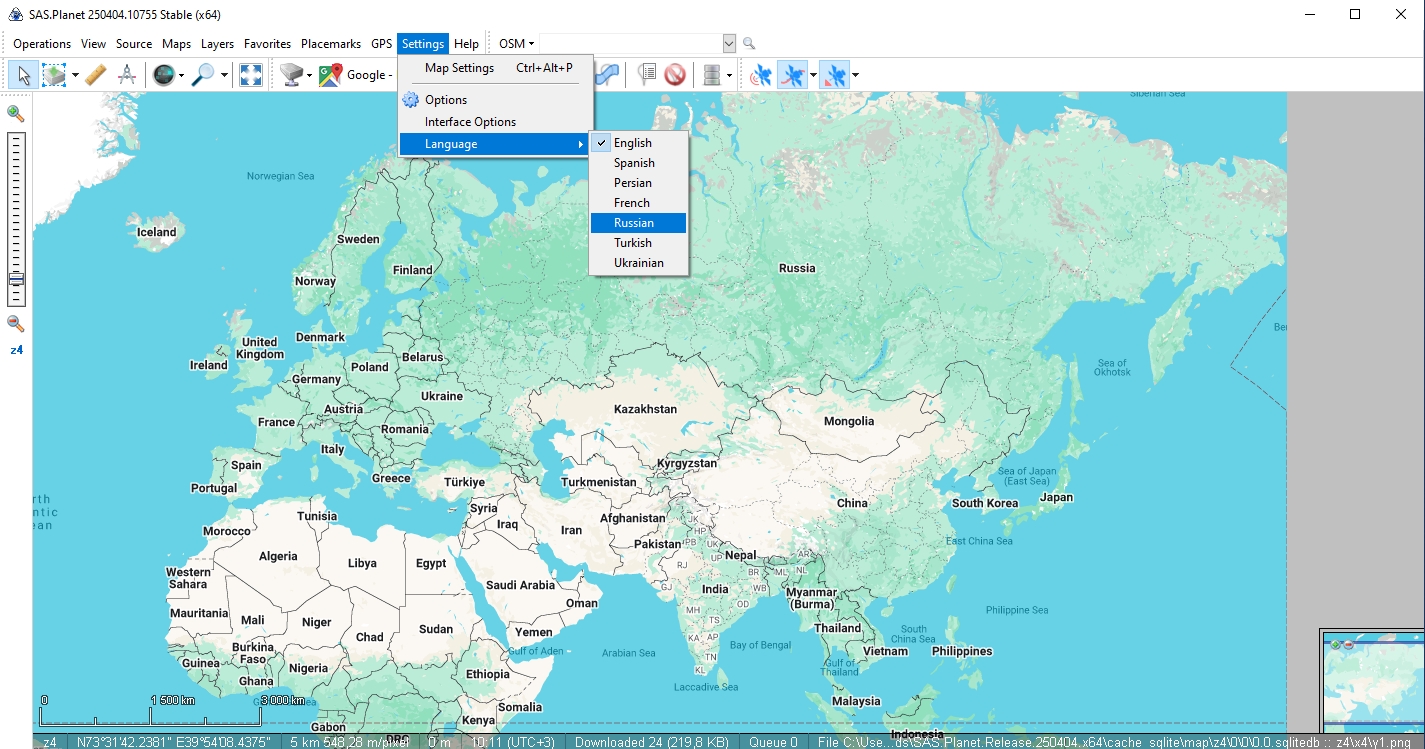
Task: Click the fullscreen mode icon
Action: click(x=249, y=74)
